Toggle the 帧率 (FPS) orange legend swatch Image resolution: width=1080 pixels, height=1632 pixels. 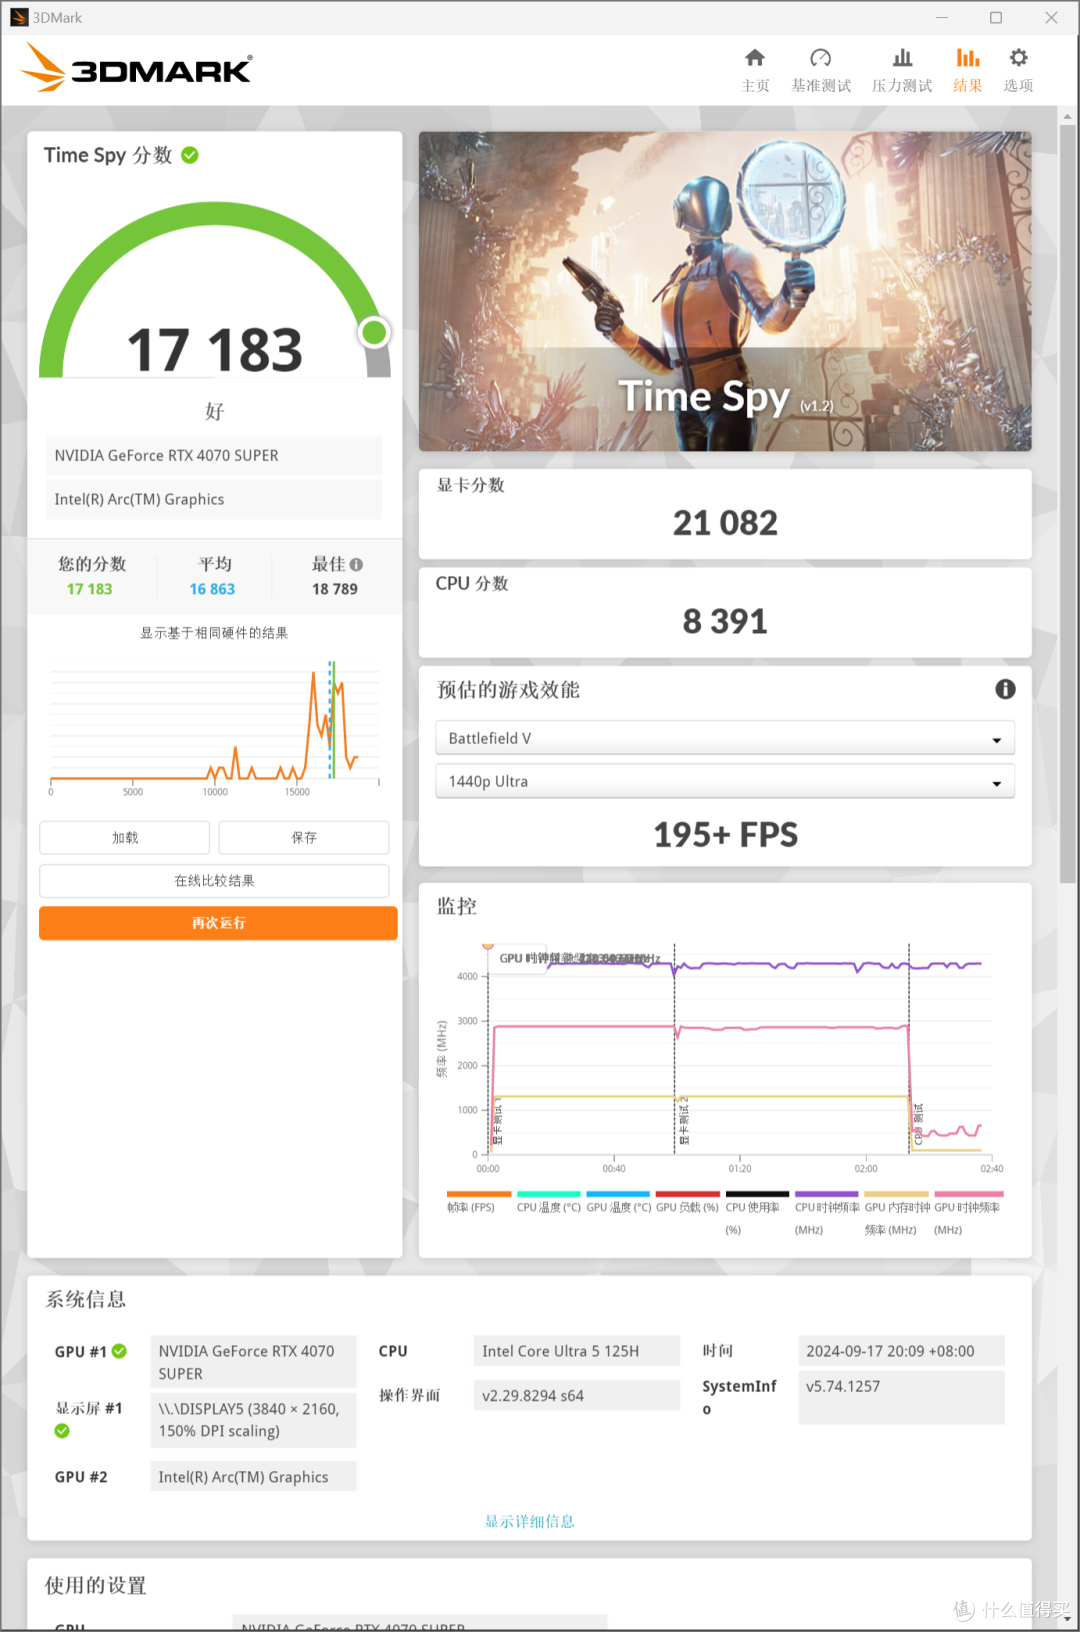pos(479,1194)
